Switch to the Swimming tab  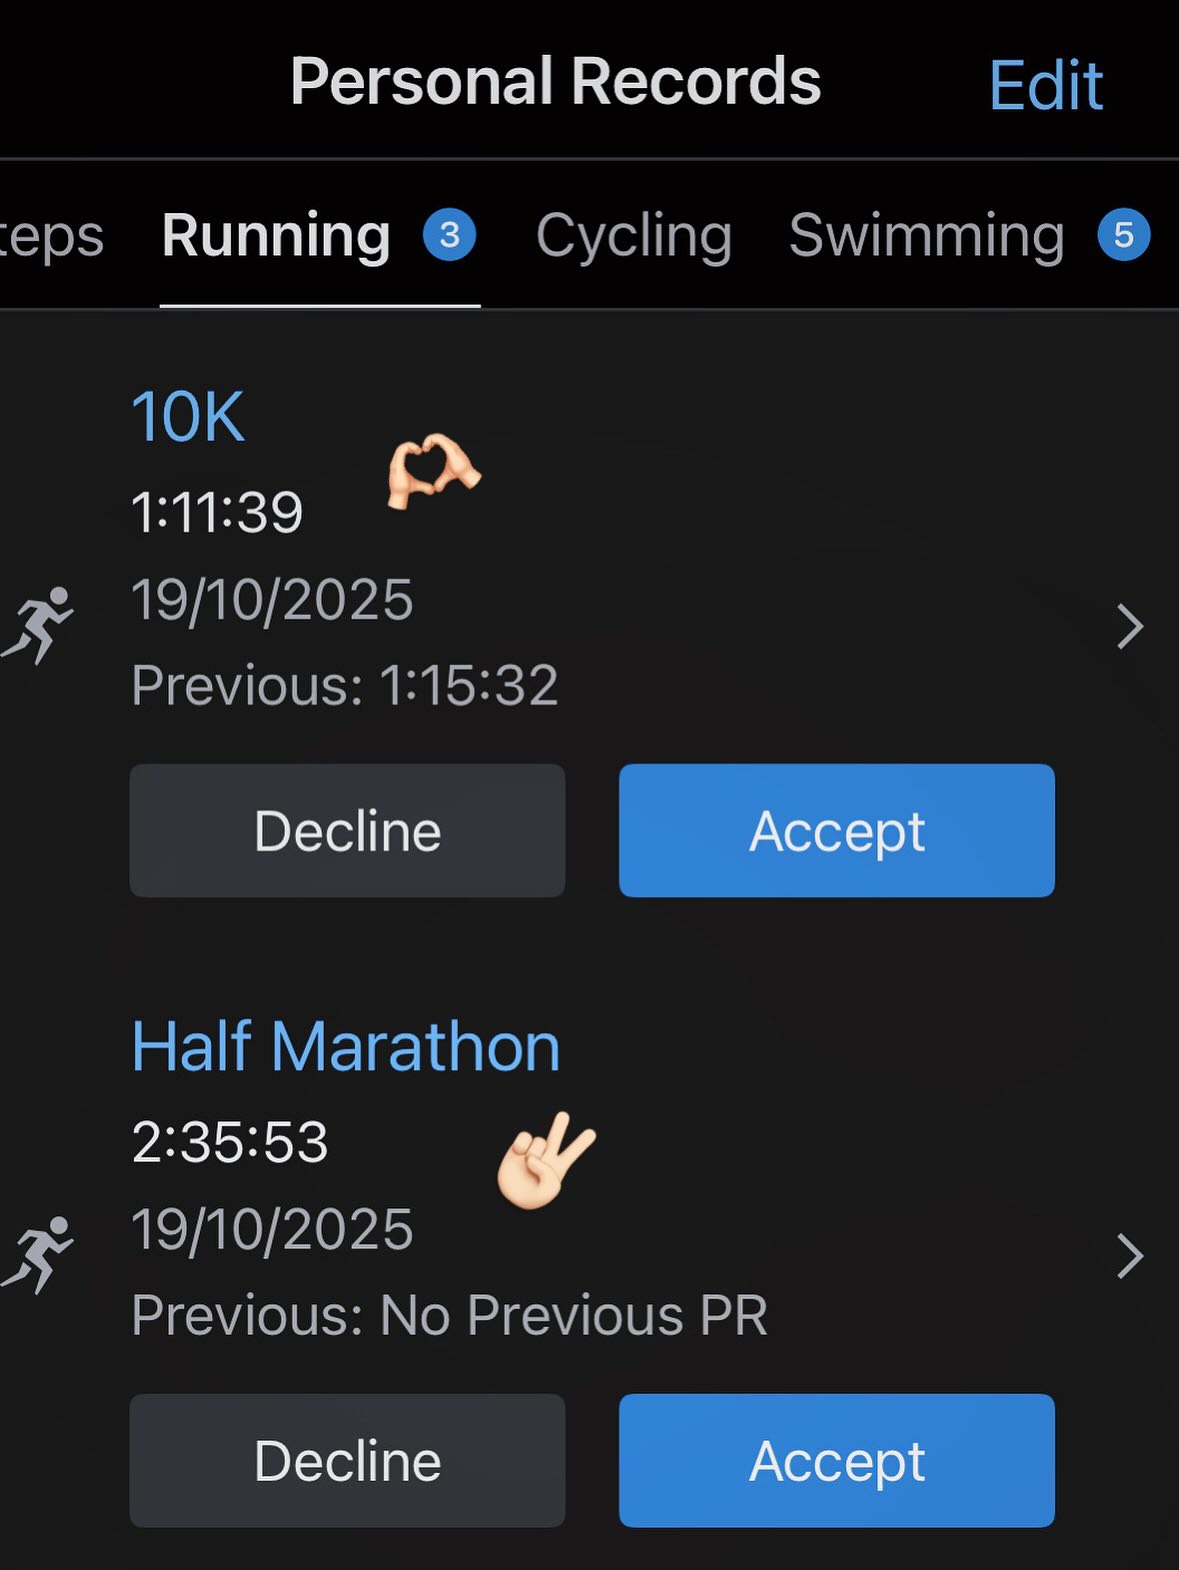coord(926,237)
